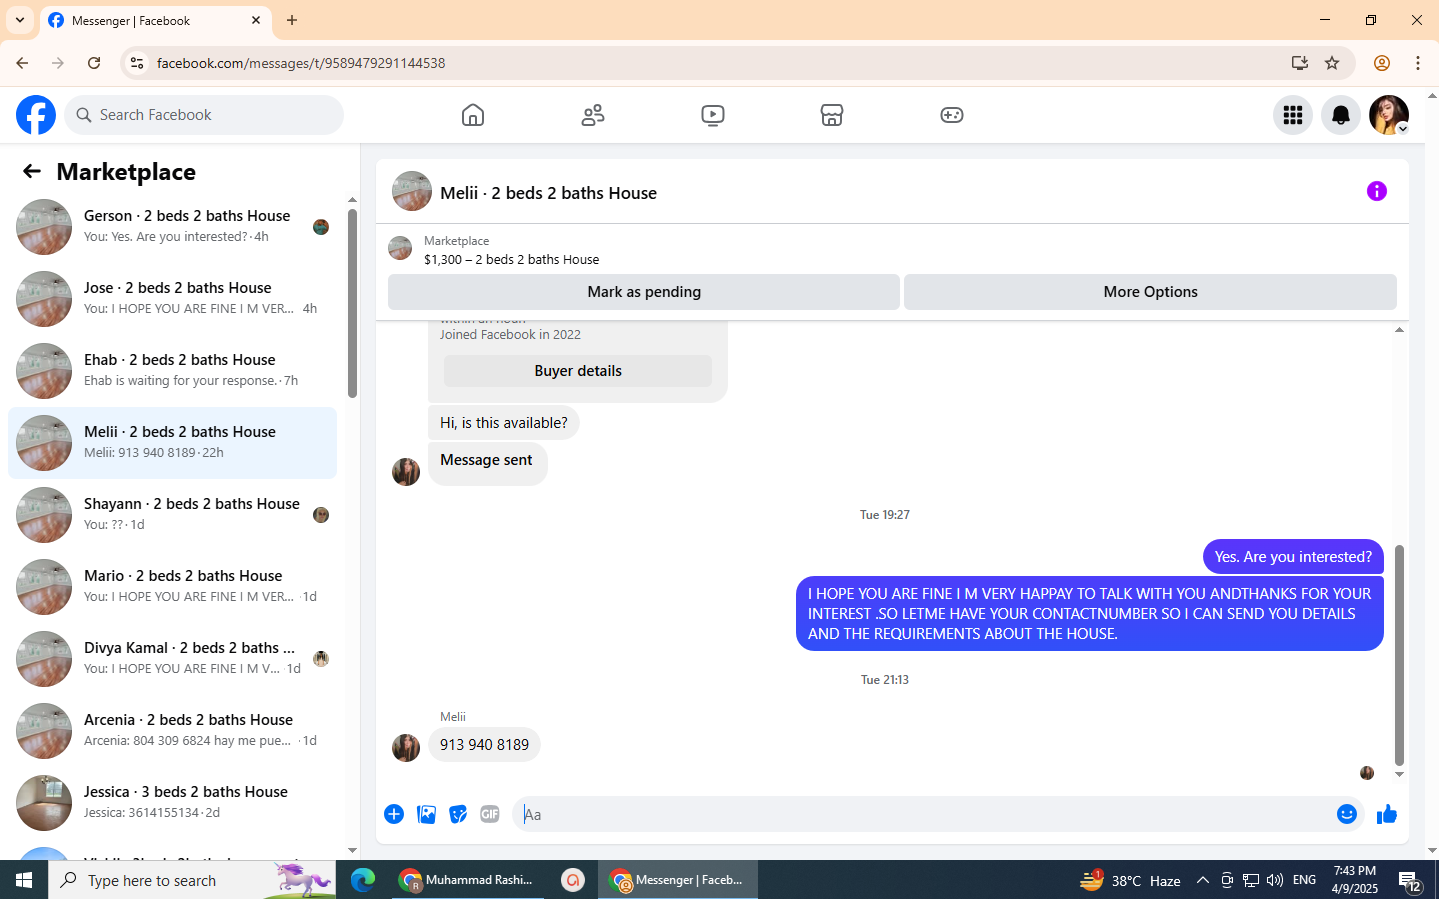Attach a photo using the image icon
Viewport: 1439px width, 899px height.
coord(426,814)
